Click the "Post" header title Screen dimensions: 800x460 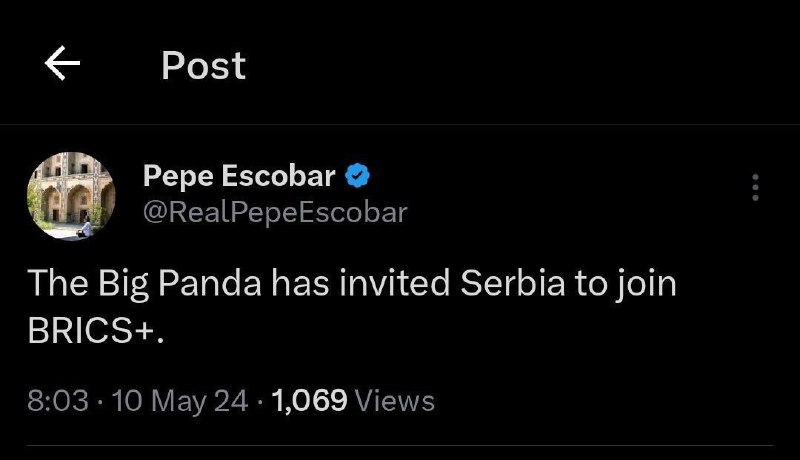pyautogui.click(x=203, y=66)
